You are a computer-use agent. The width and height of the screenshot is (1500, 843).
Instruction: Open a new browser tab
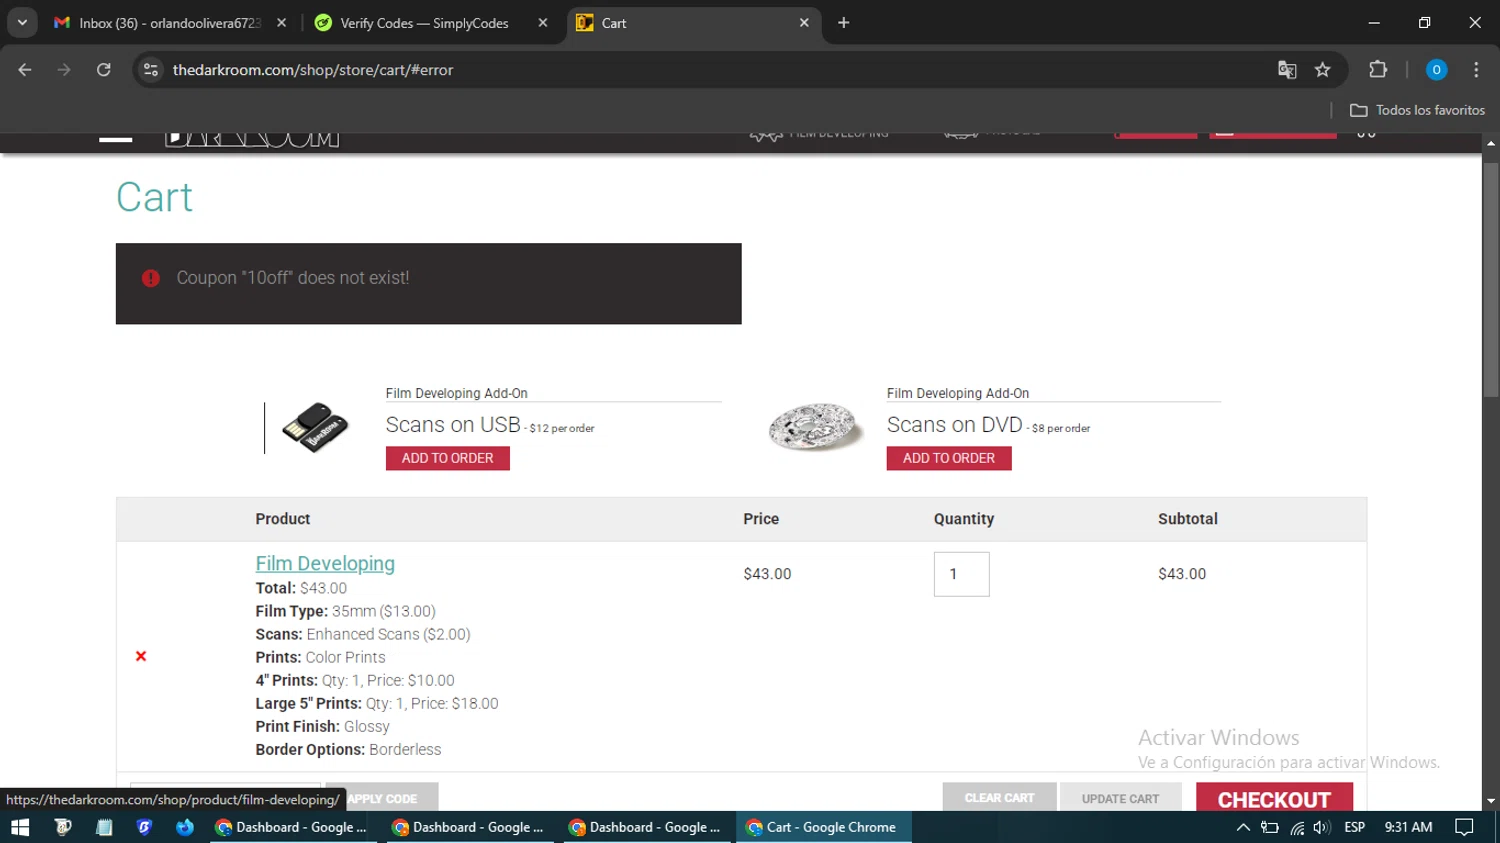click(844, 23)
